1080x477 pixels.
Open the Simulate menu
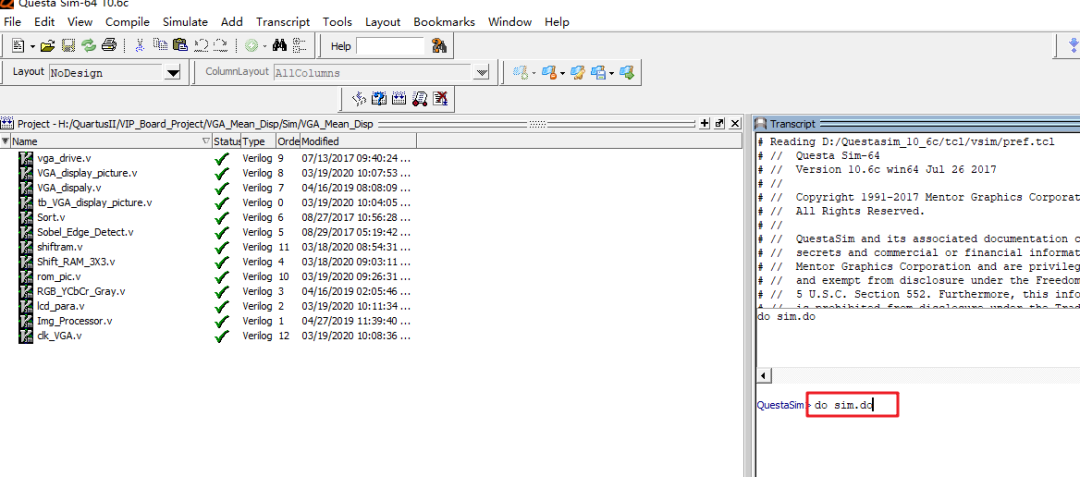(185, 21)
